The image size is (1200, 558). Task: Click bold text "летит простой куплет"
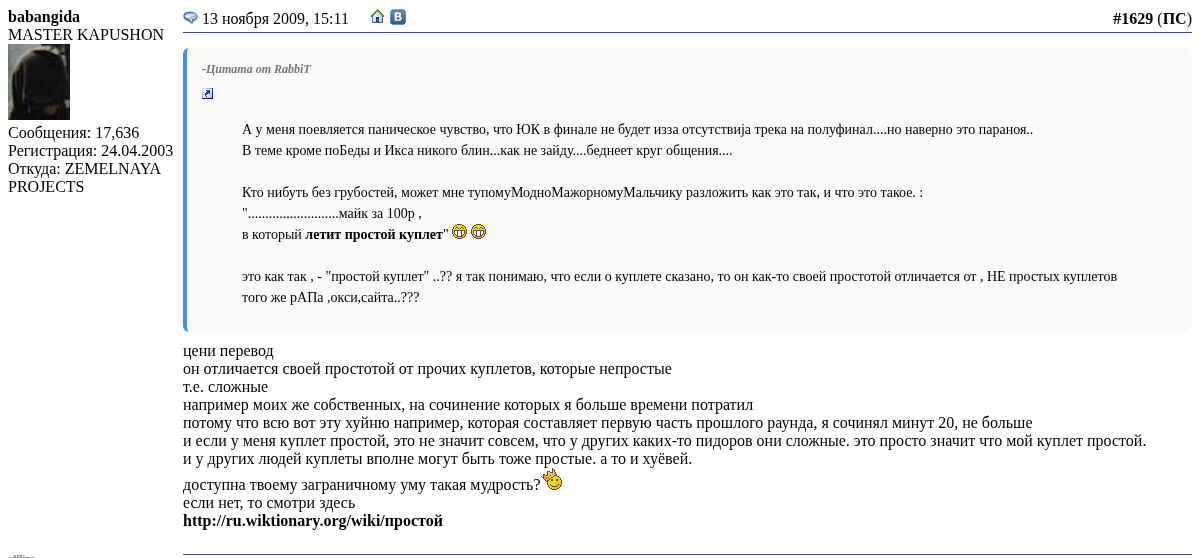pyautogui.click(x=374, y=234)
